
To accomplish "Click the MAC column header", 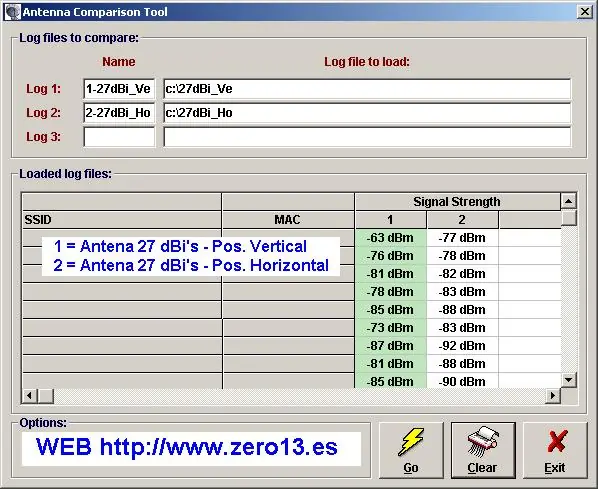I will pyautogui.click(x=288, y=220).
